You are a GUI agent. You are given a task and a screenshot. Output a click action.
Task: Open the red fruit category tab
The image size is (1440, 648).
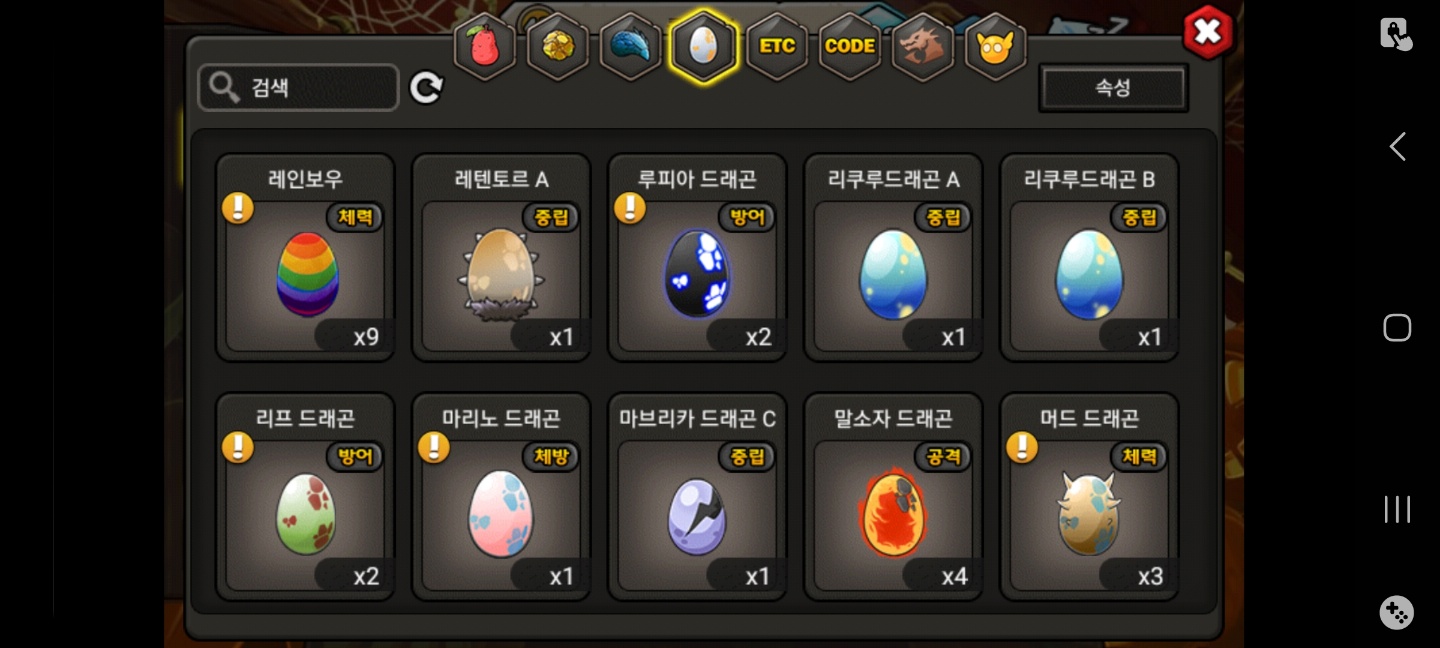(485, 46)
